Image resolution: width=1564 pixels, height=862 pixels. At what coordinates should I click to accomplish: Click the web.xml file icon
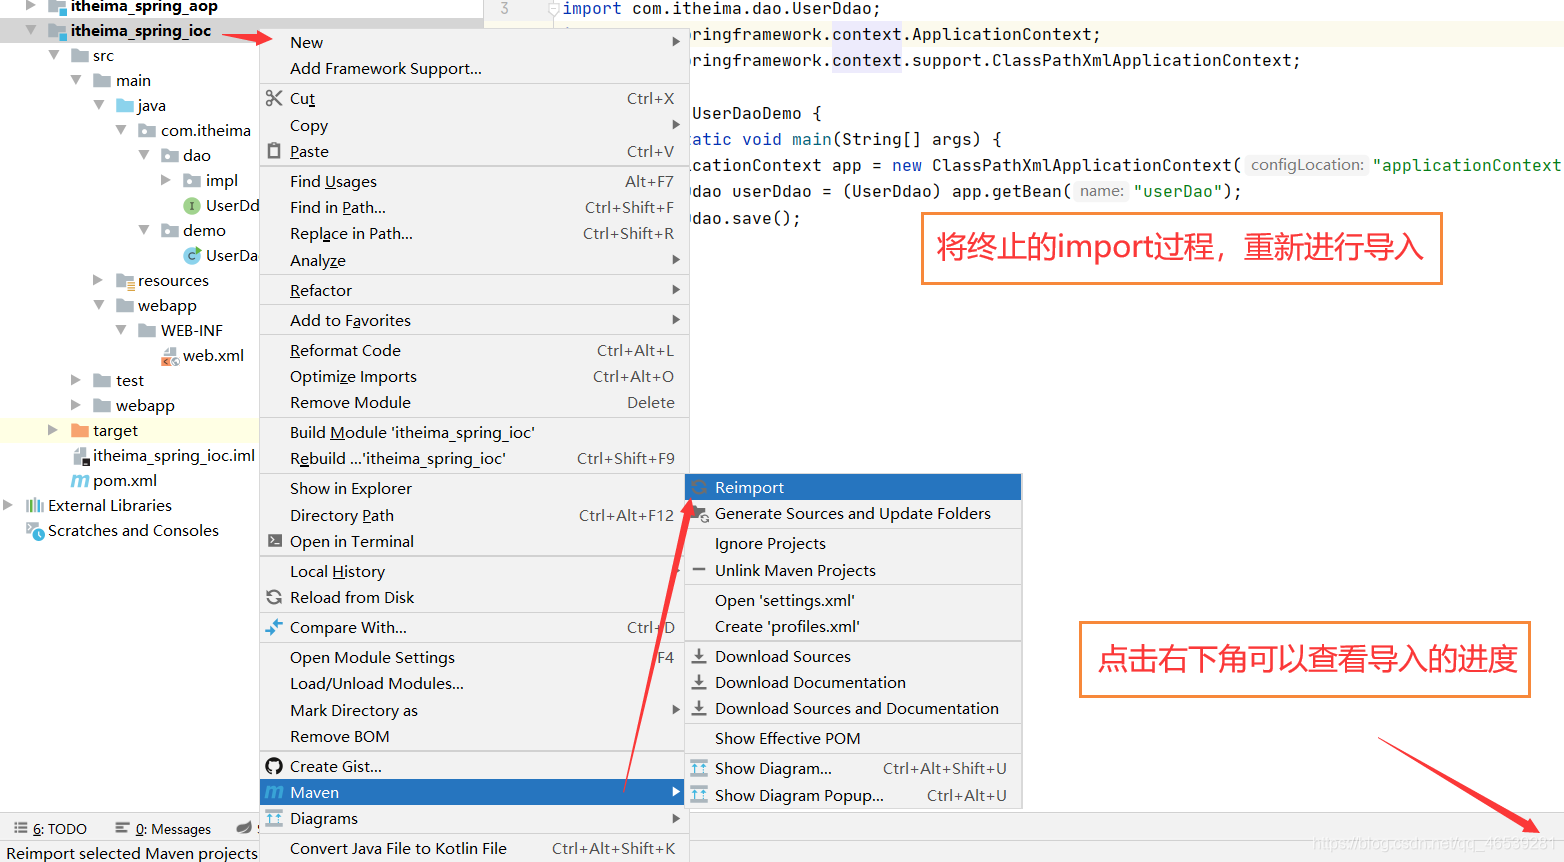170,356
